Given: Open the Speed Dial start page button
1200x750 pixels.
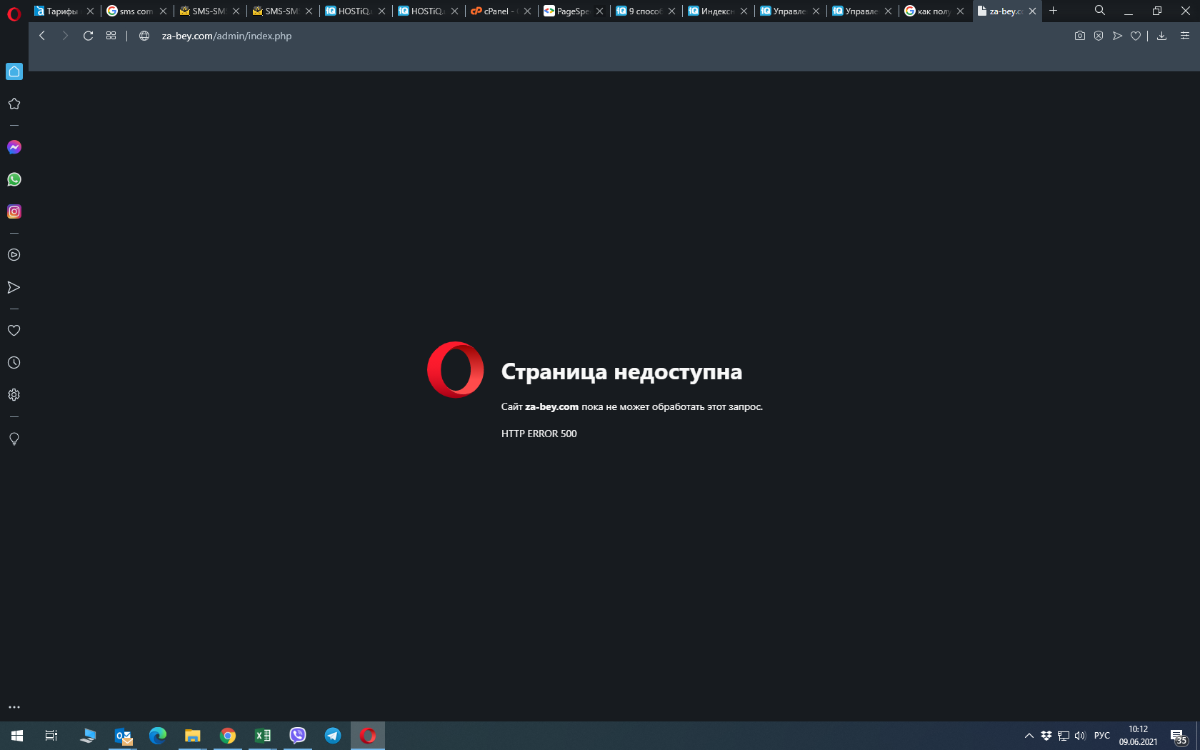Looking at the screenshot, I should click(111, 35).
